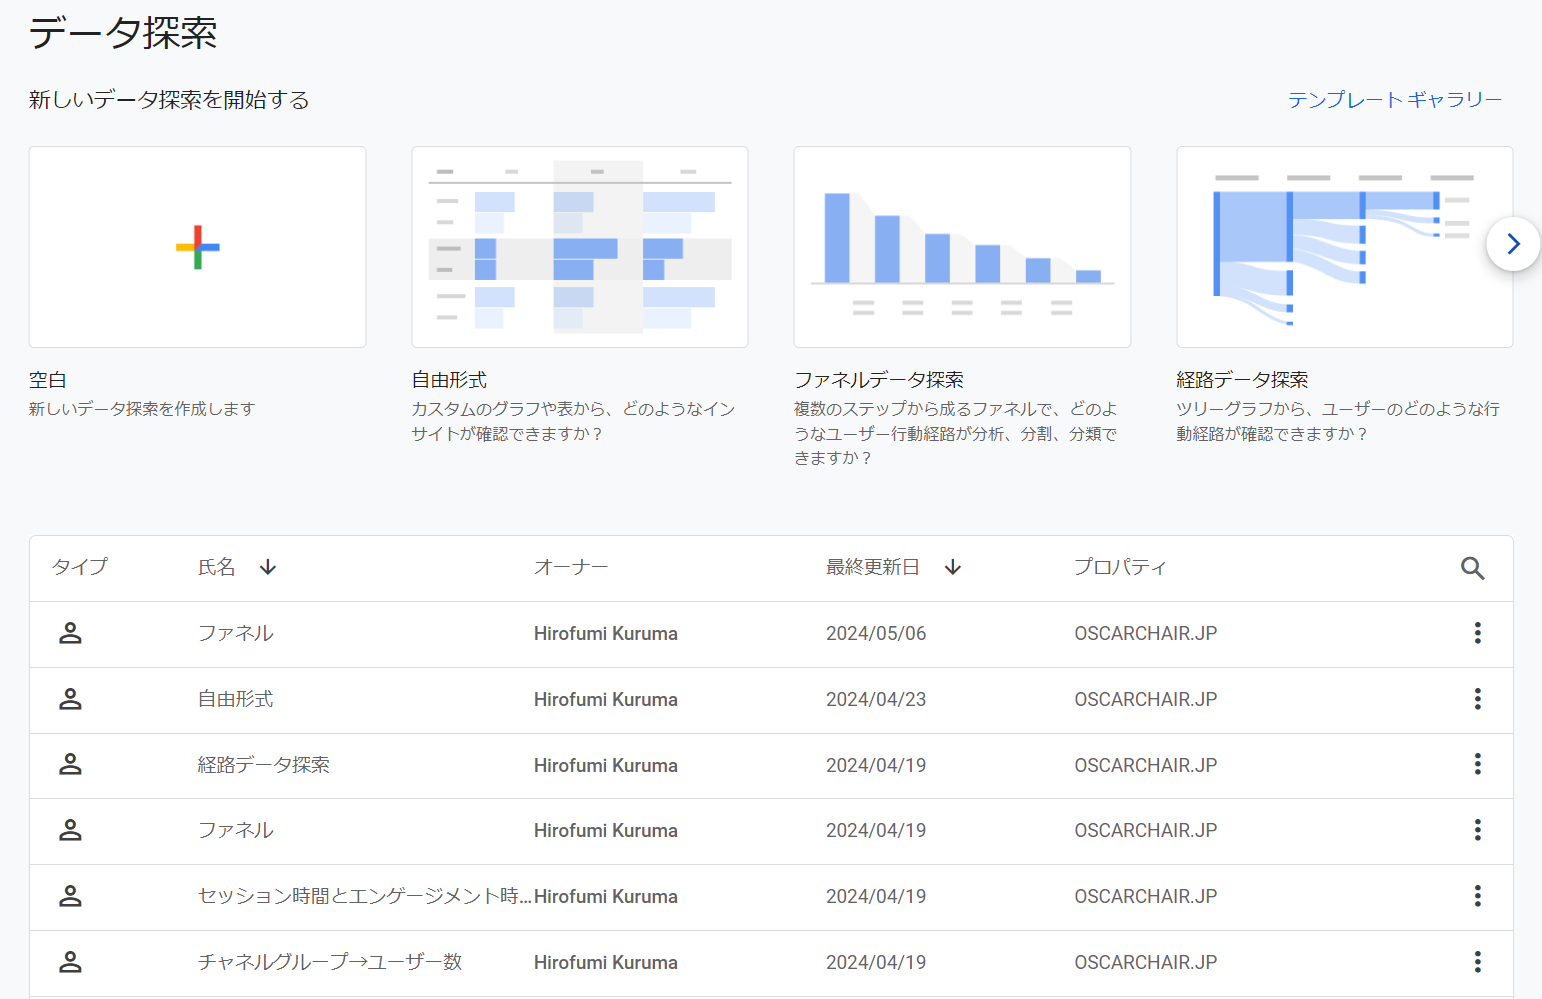Select the 自由形式 template thumbnail
The height and width of the screenshot is (999, 1542).
(580, 247)
